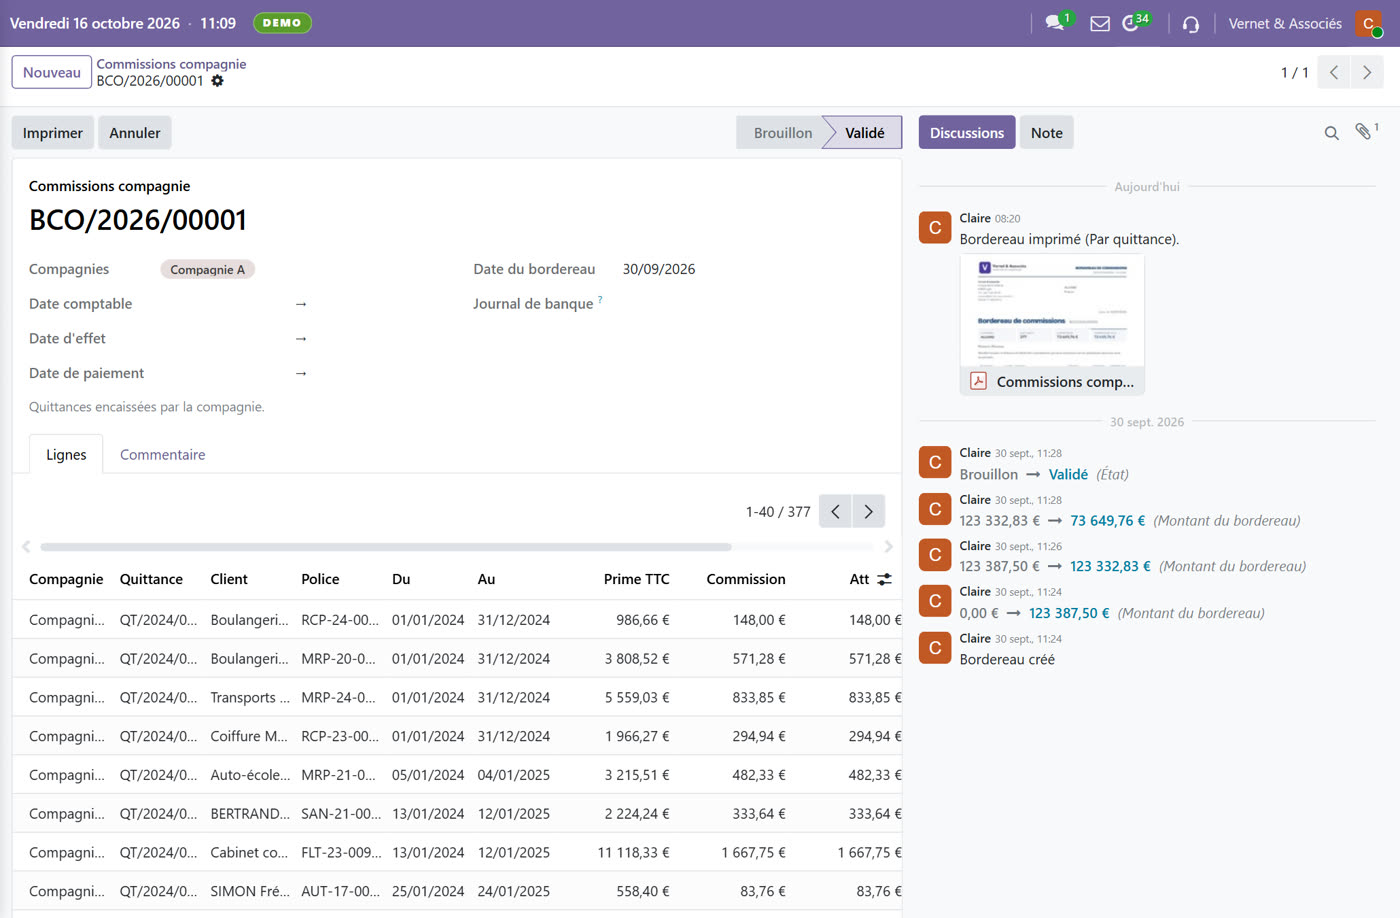1400x918 pixels.
Task: Open the Note tab in chatter
Action: pyautogui.click(x=1046, y=133)
